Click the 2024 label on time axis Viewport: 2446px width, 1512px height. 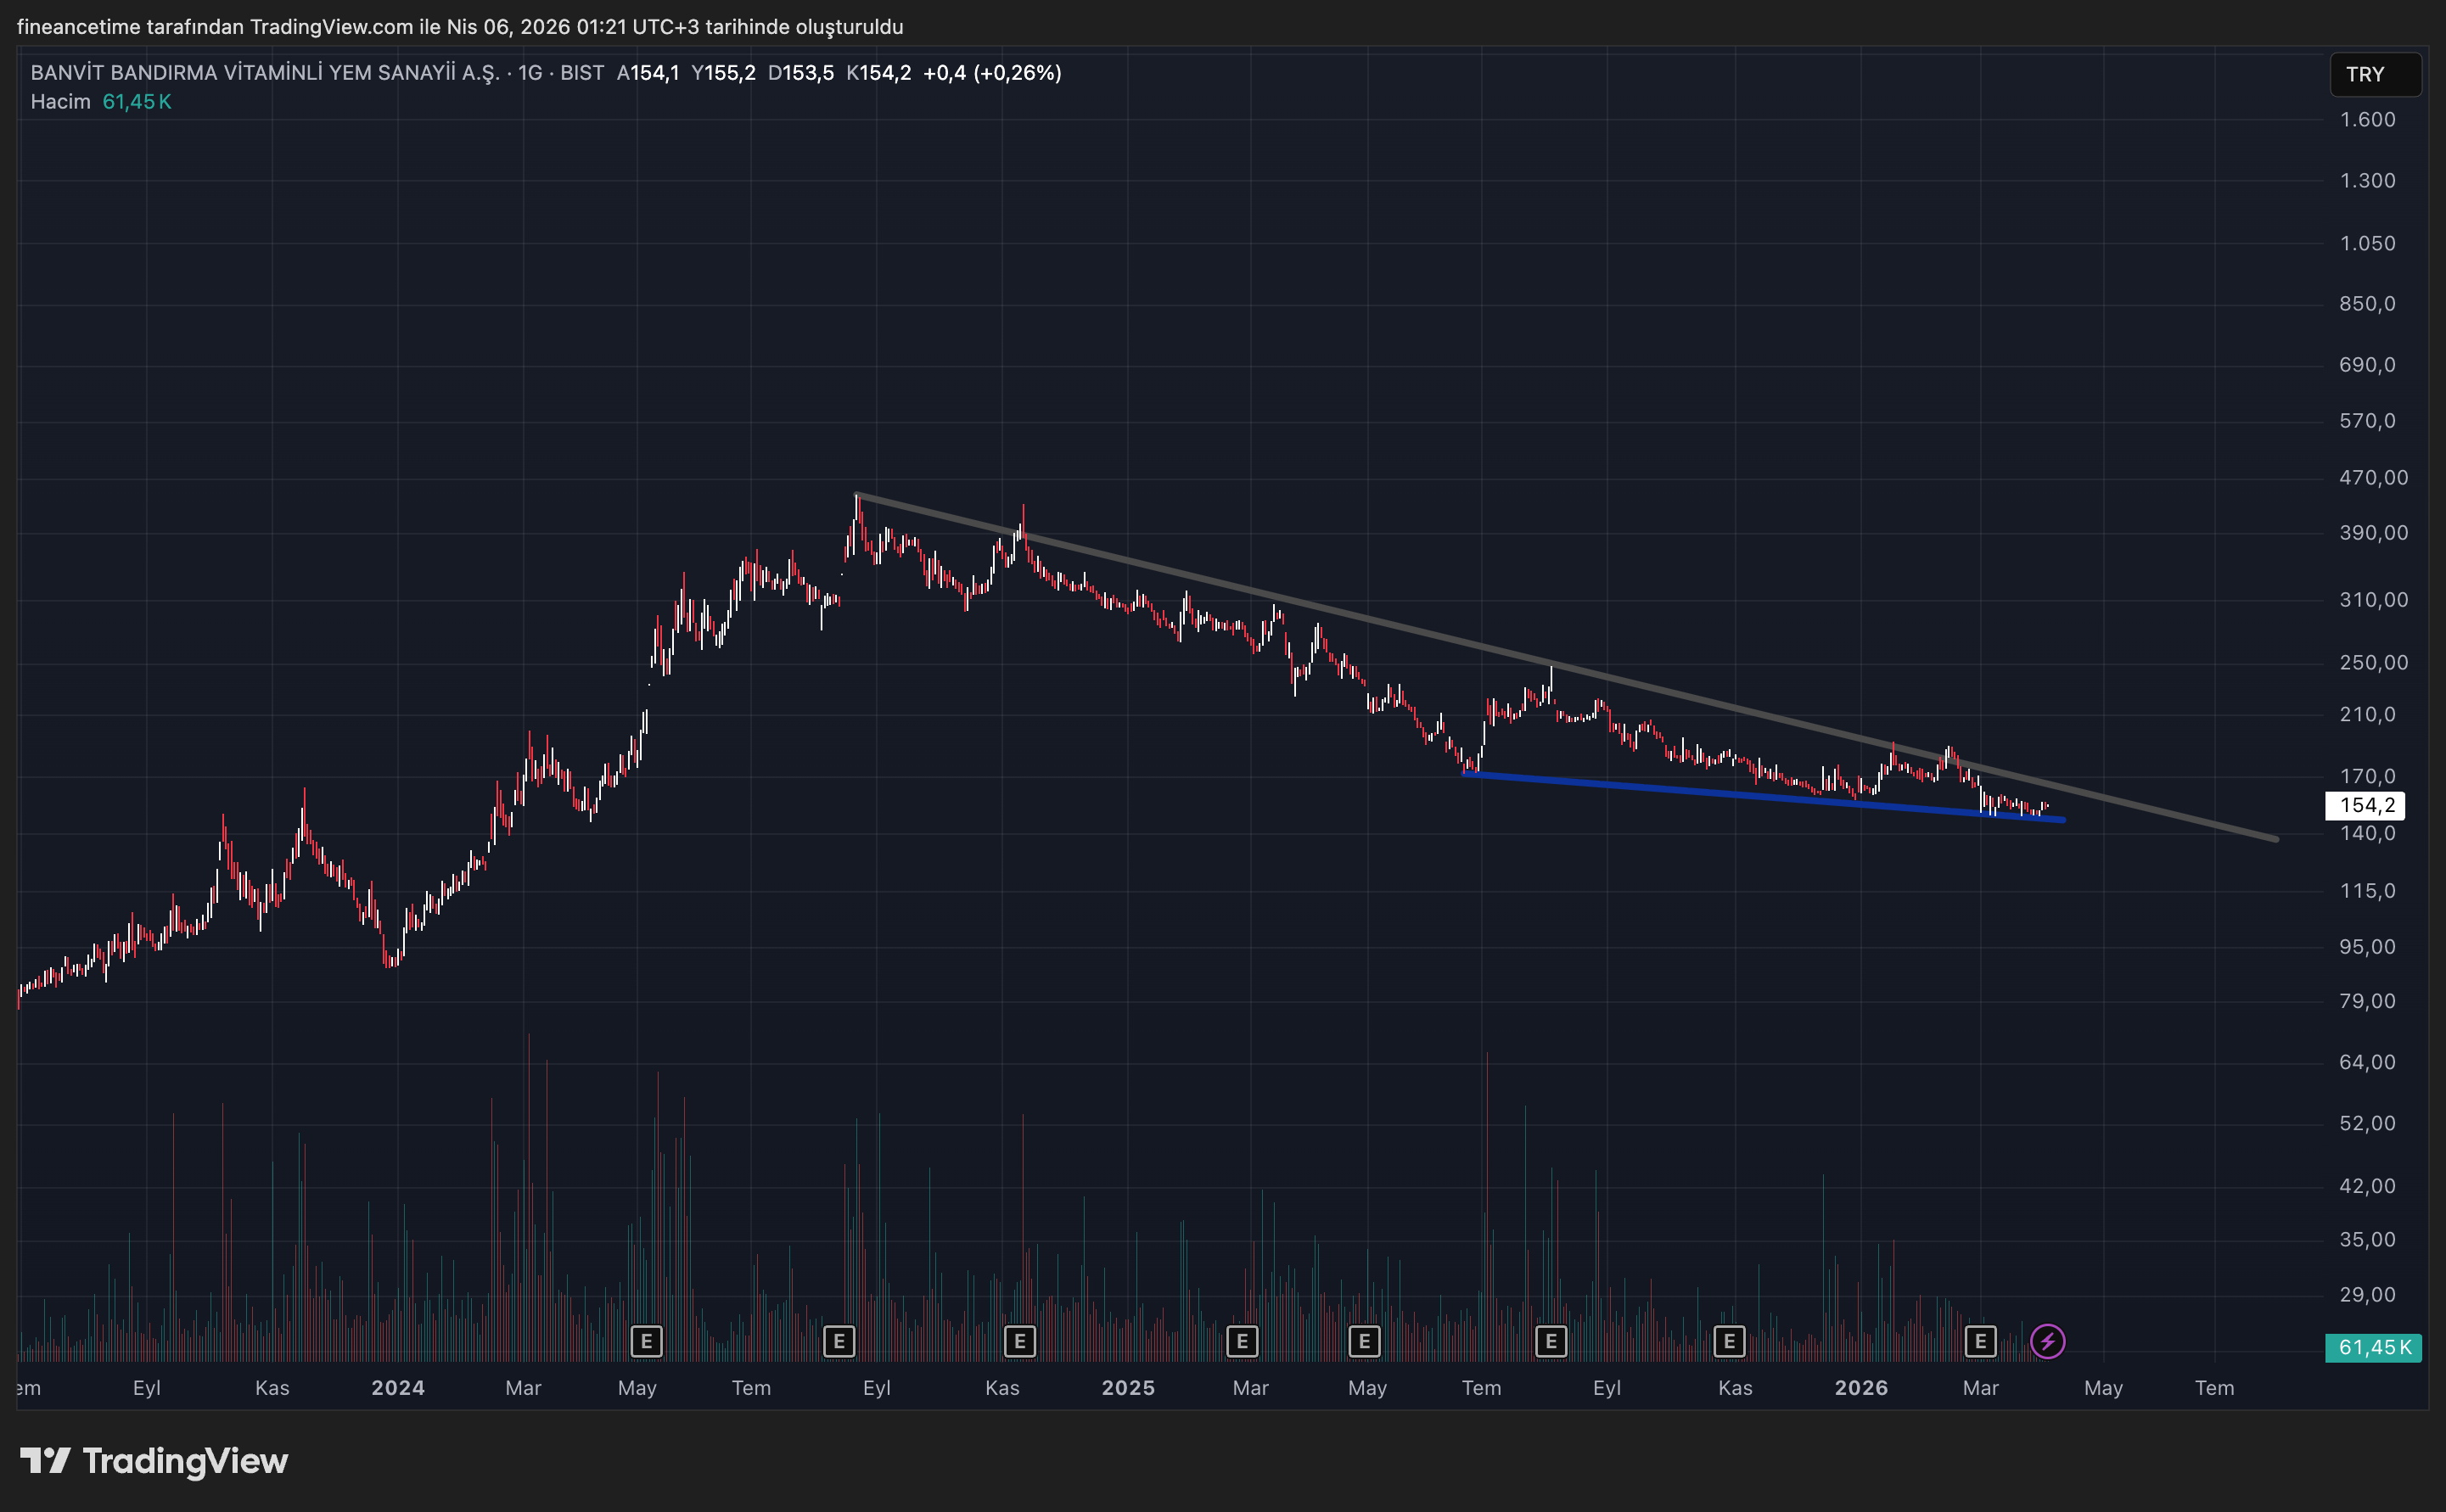[x=398, y=1388]
